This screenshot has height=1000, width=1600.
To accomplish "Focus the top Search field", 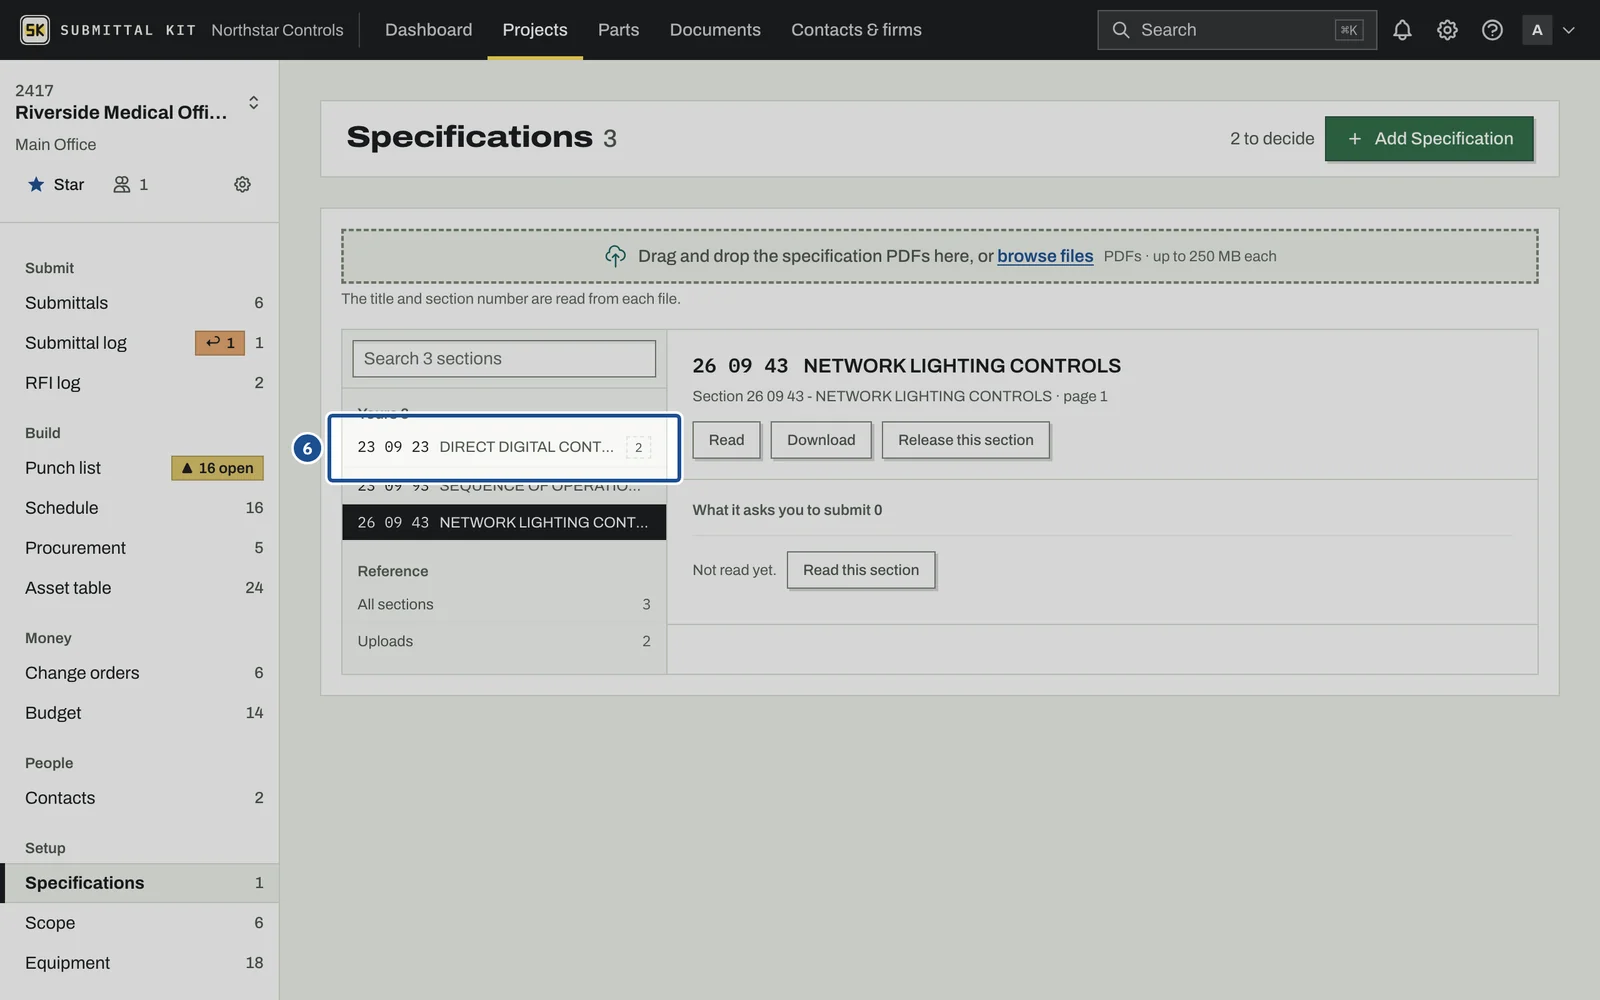I will [x=1237, y=30].
